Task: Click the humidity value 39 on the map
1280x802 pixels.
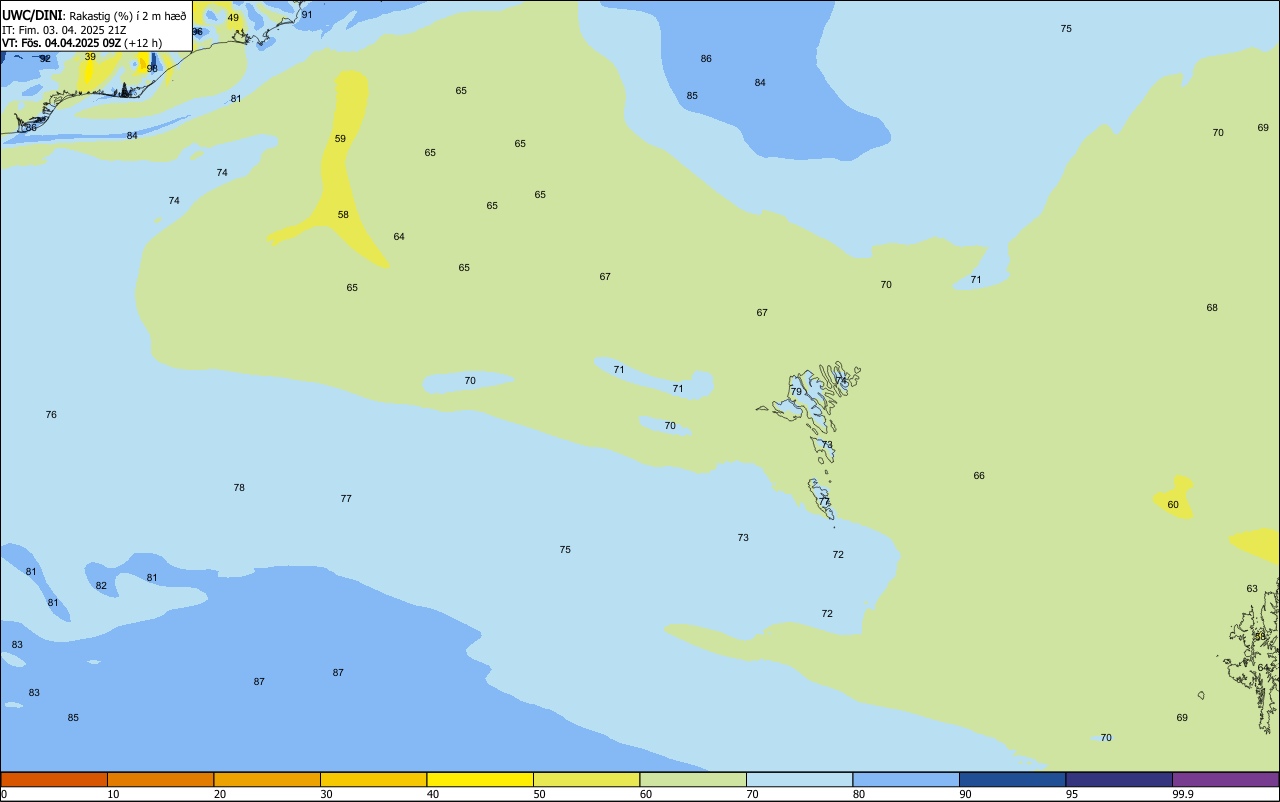Action: 90,57
